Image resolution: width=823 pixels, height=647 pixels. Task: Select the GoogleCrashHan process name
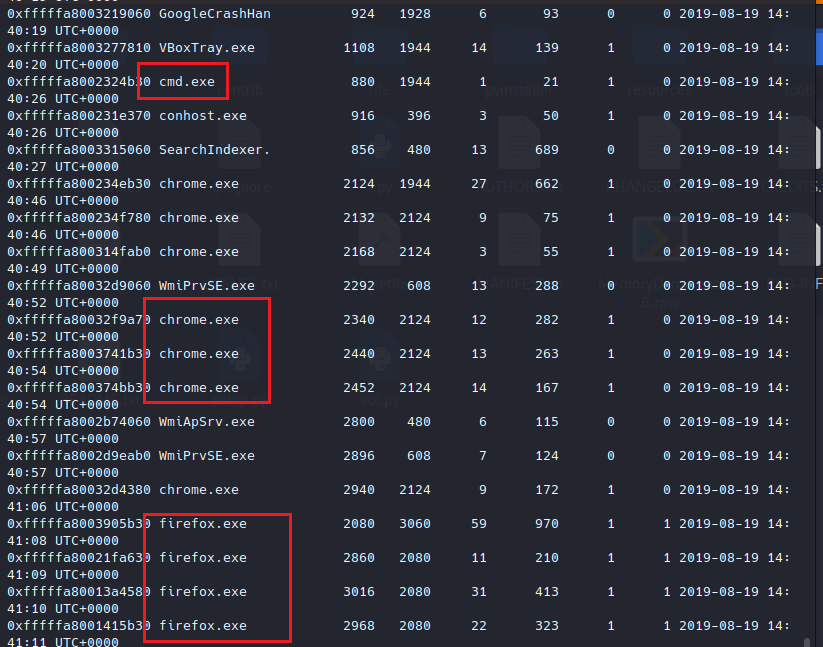(x=214, y=14)
